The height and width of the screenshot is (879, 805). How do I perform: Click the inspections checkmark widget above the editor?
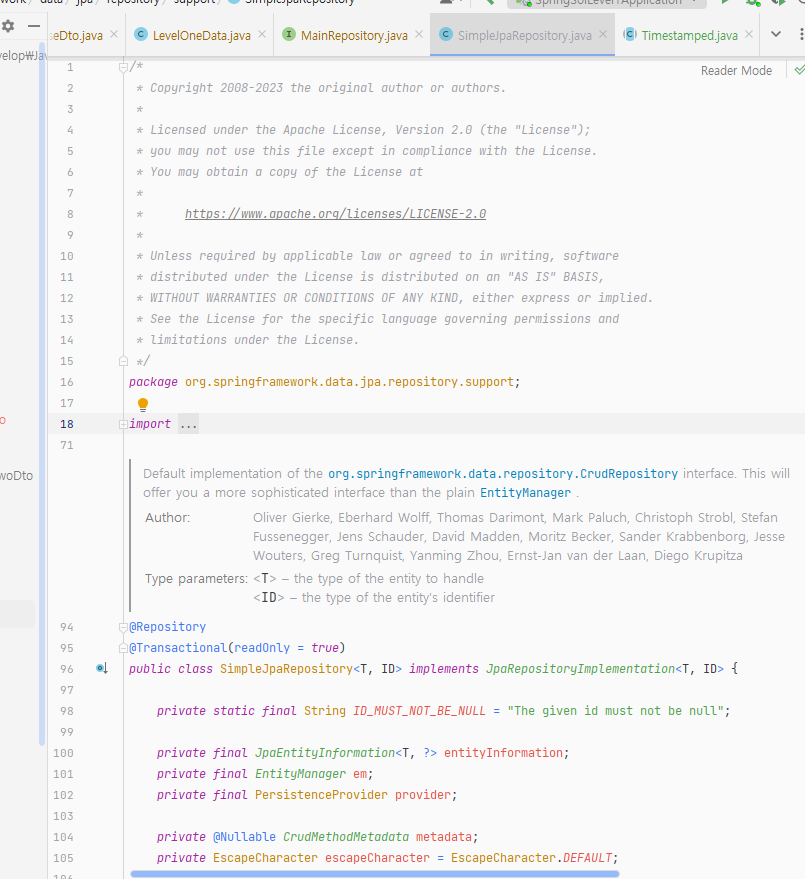click(x=797, y=70)
